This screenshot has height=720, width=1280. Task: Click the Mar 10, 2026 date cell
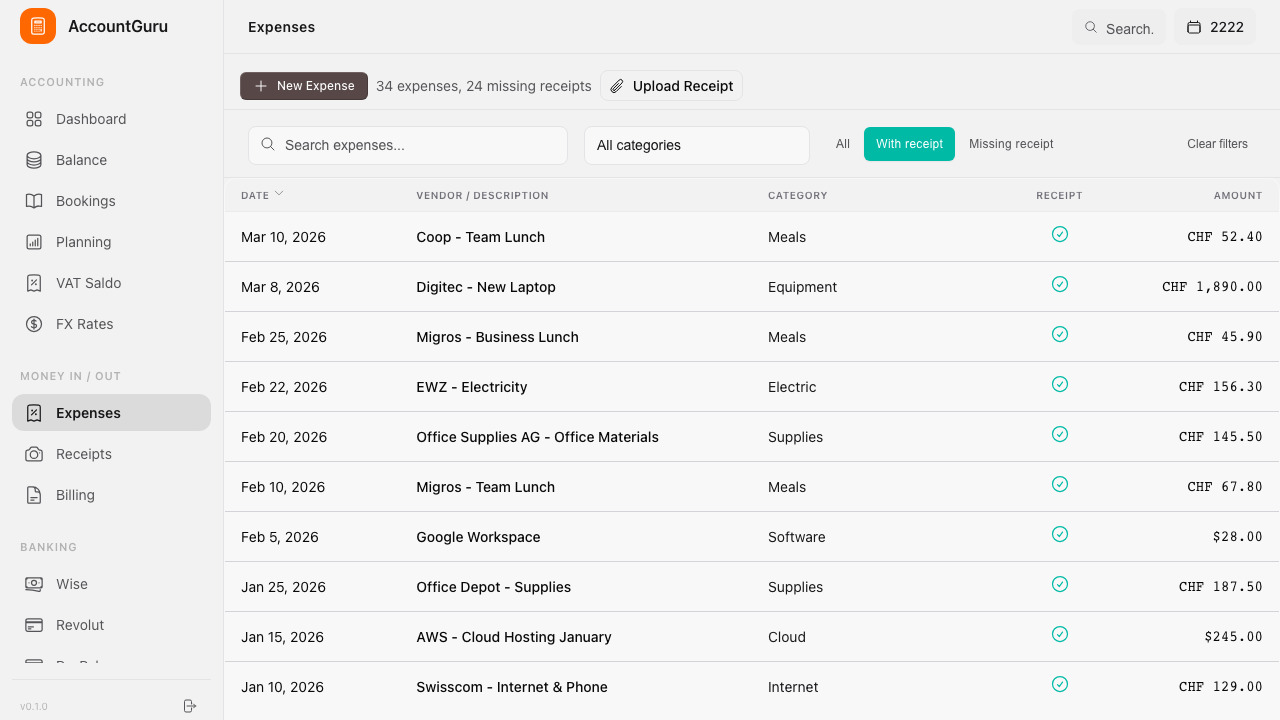tap(283, 237)
